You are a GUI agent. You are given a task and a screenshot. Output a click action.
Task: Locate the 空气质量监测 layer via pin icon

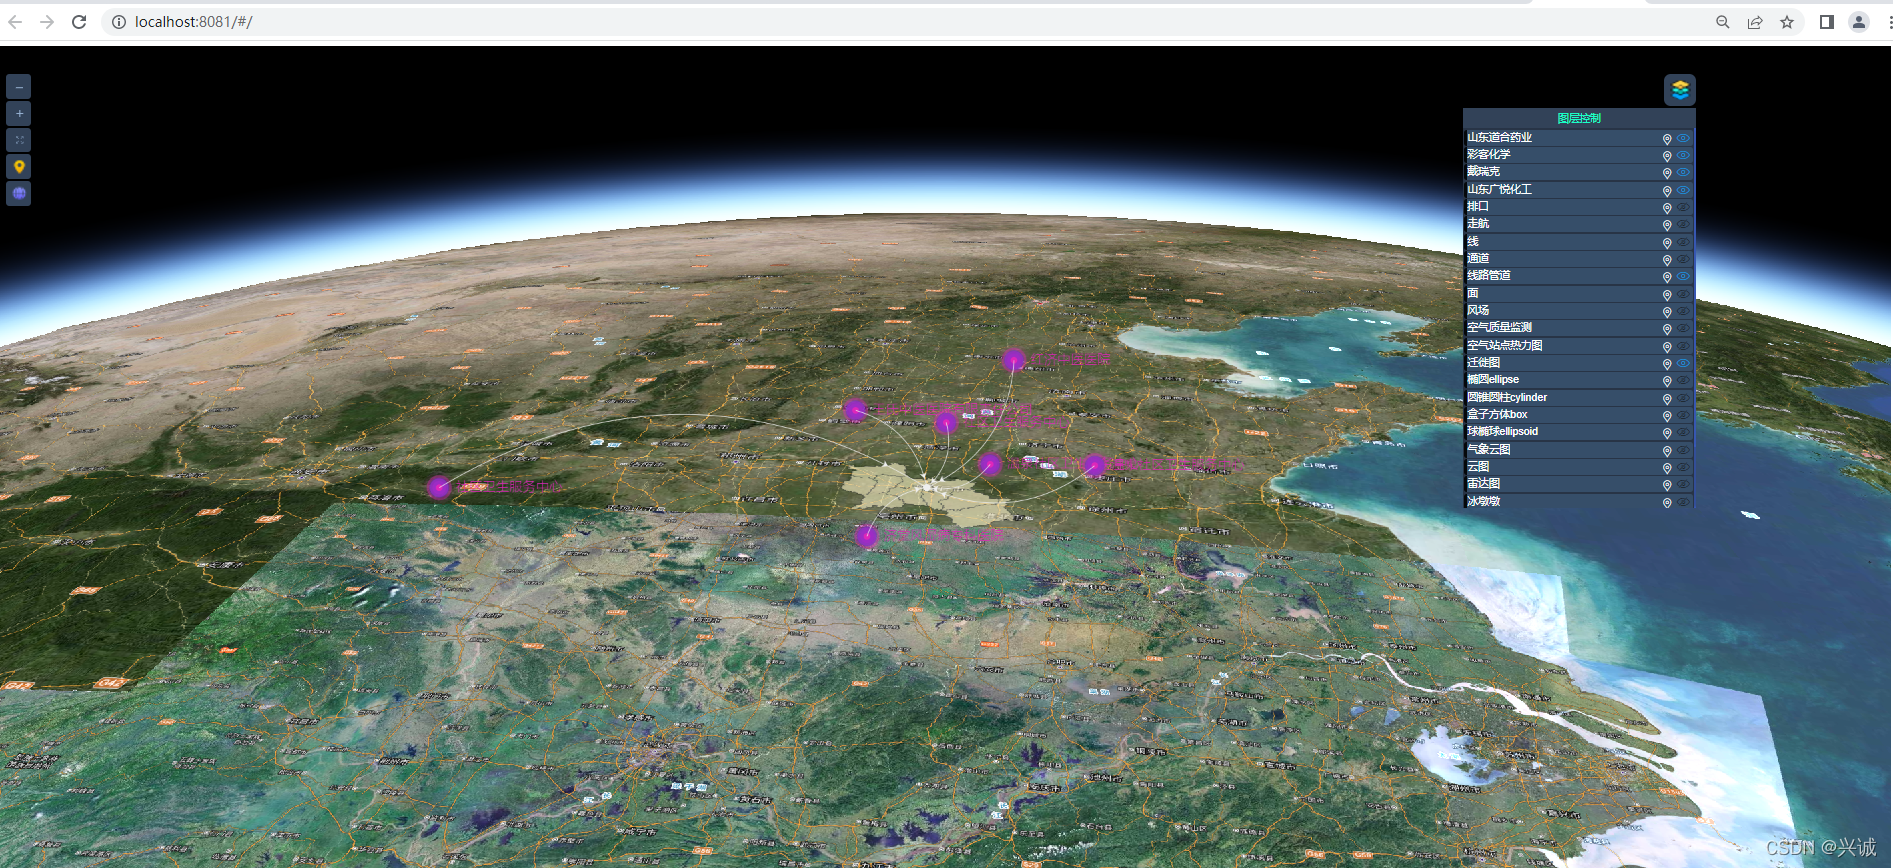pos(1667,329)
